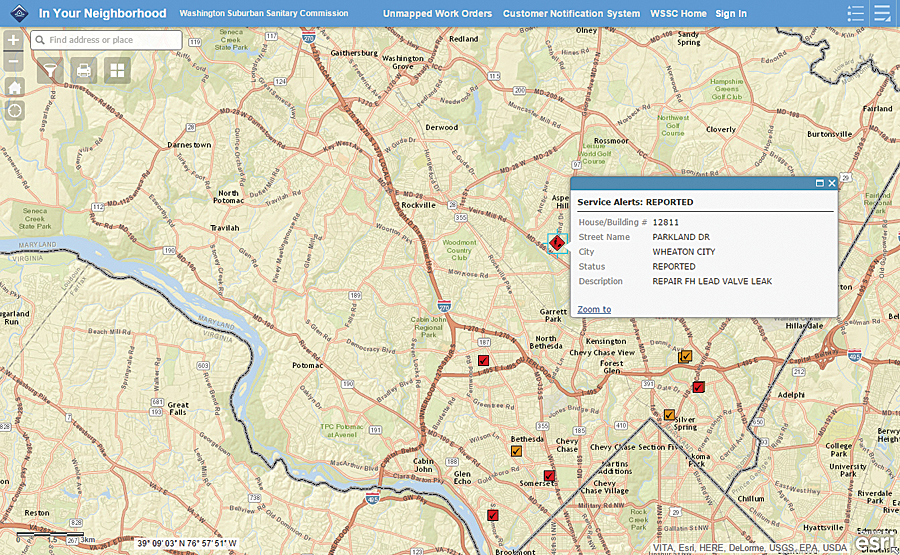Click the red marker below Glen Echo area

click(492, 515)
